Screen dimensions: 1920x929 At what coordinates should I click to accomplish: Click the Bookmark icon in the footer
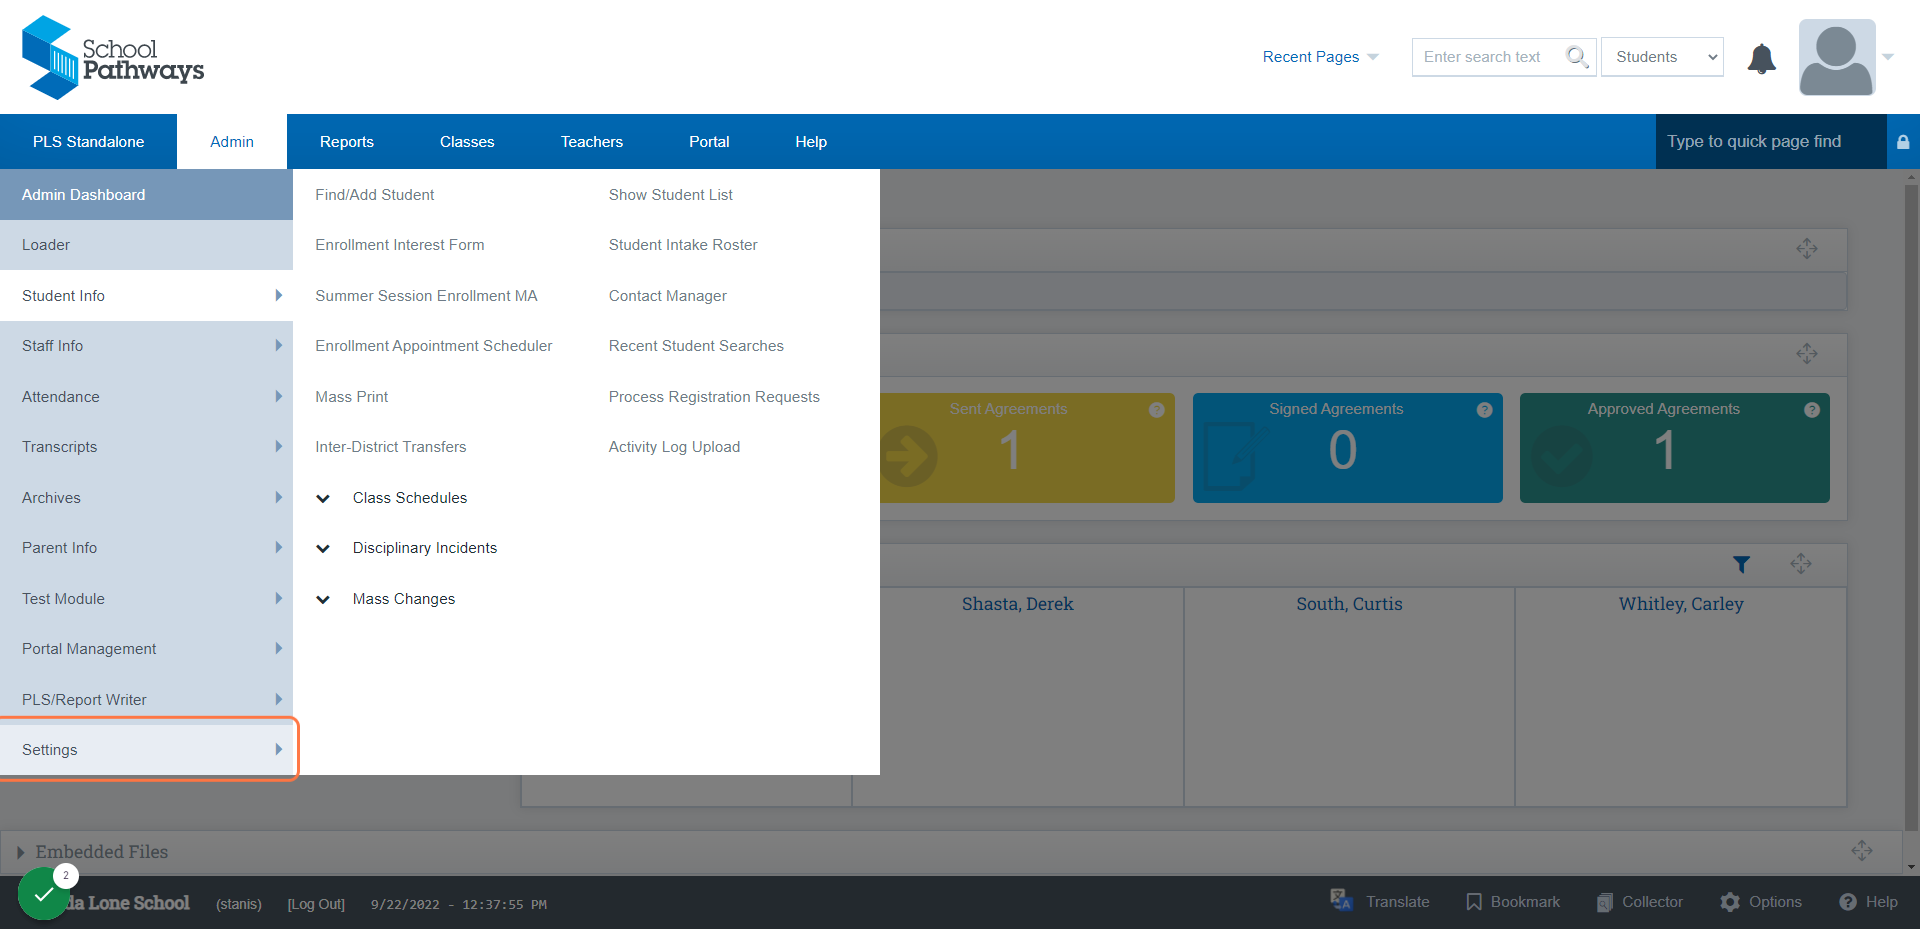(1473, 902)
